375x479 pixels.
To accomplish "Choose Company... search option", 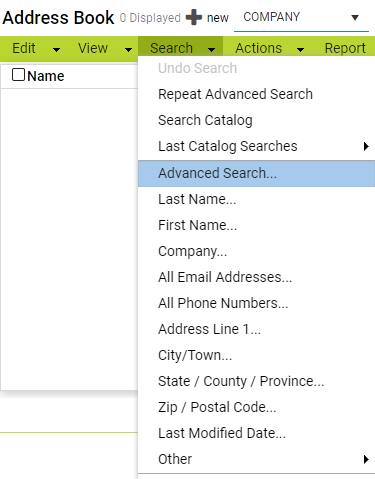I will tap(256, 251).
